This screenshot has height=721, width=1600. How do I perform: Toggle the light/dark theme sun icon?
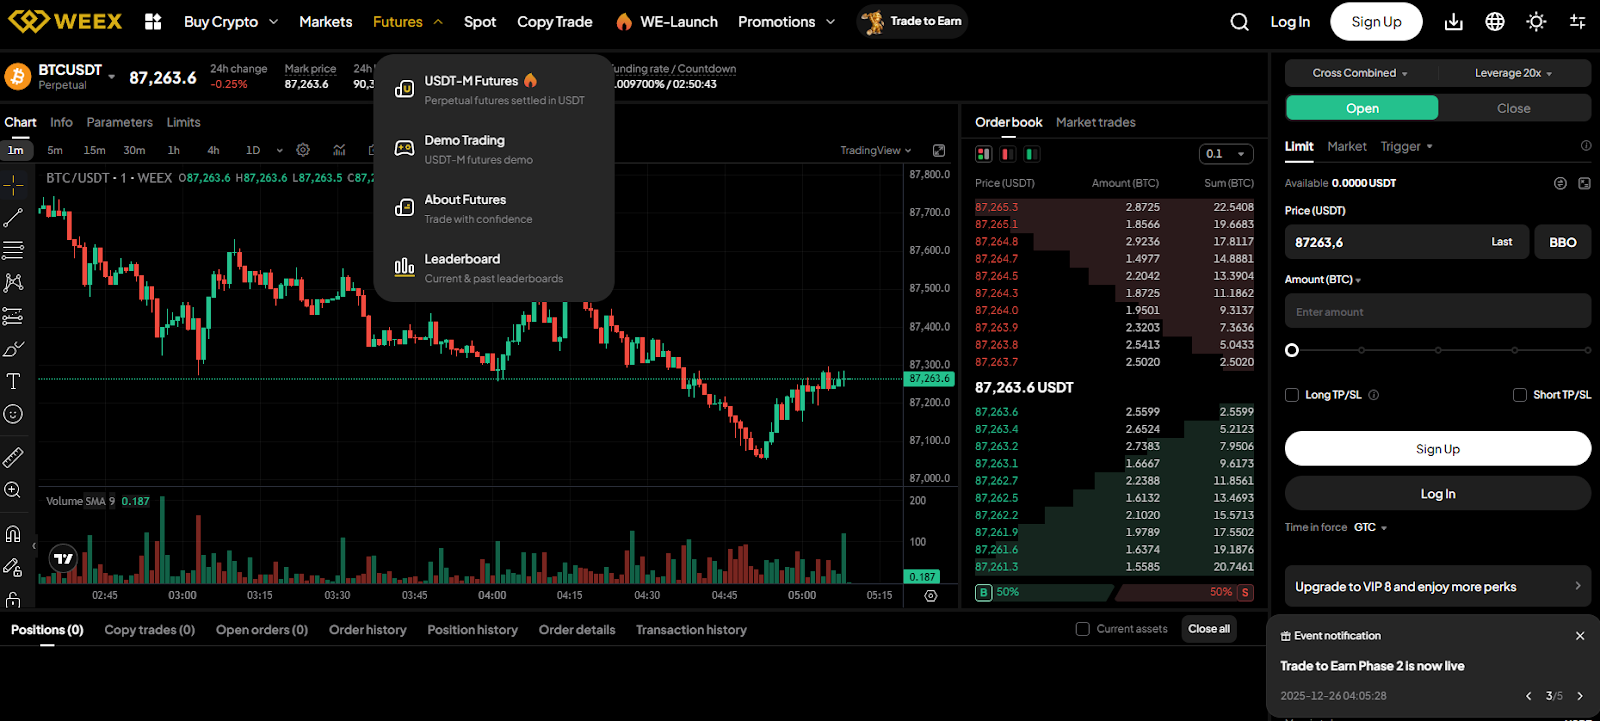[1536, 22]
